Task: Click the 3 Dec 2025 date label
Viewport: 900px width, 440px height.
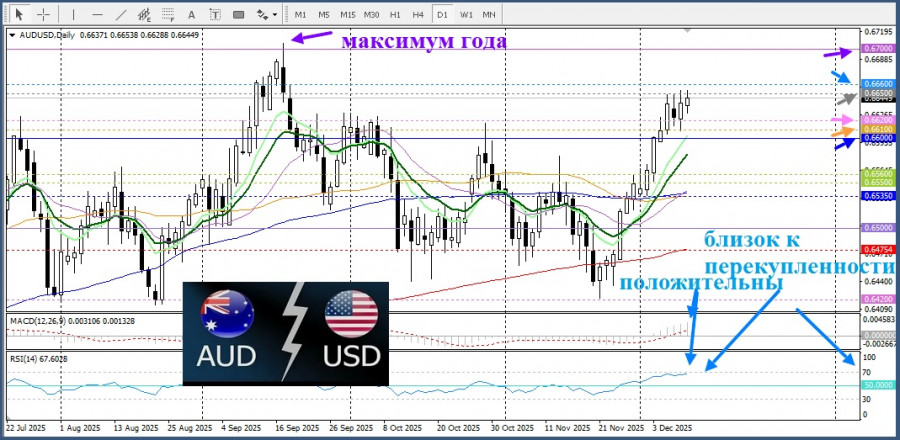Action: (x=672, y=429)
